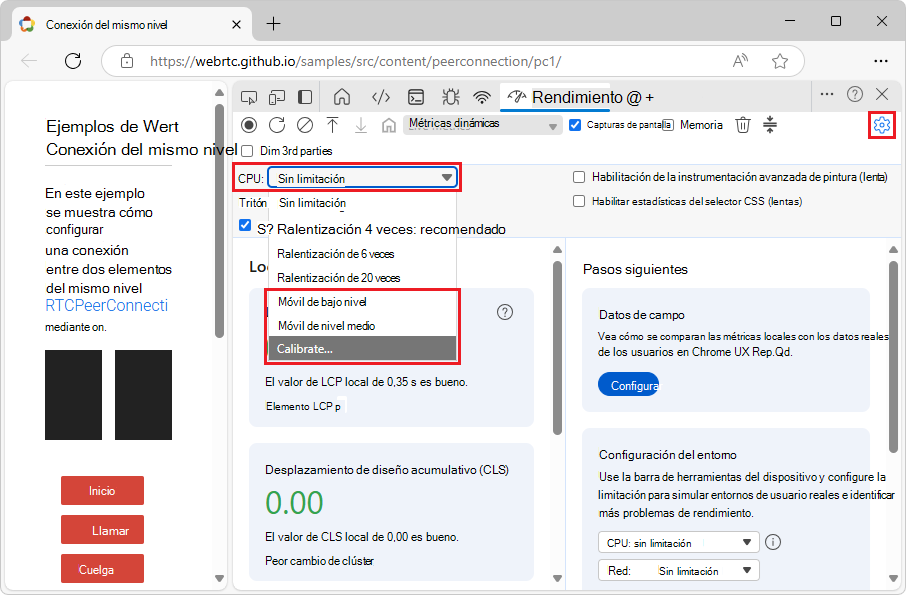Delete the recording with the trash icon

pyautogui.click(x=742, y=125)
